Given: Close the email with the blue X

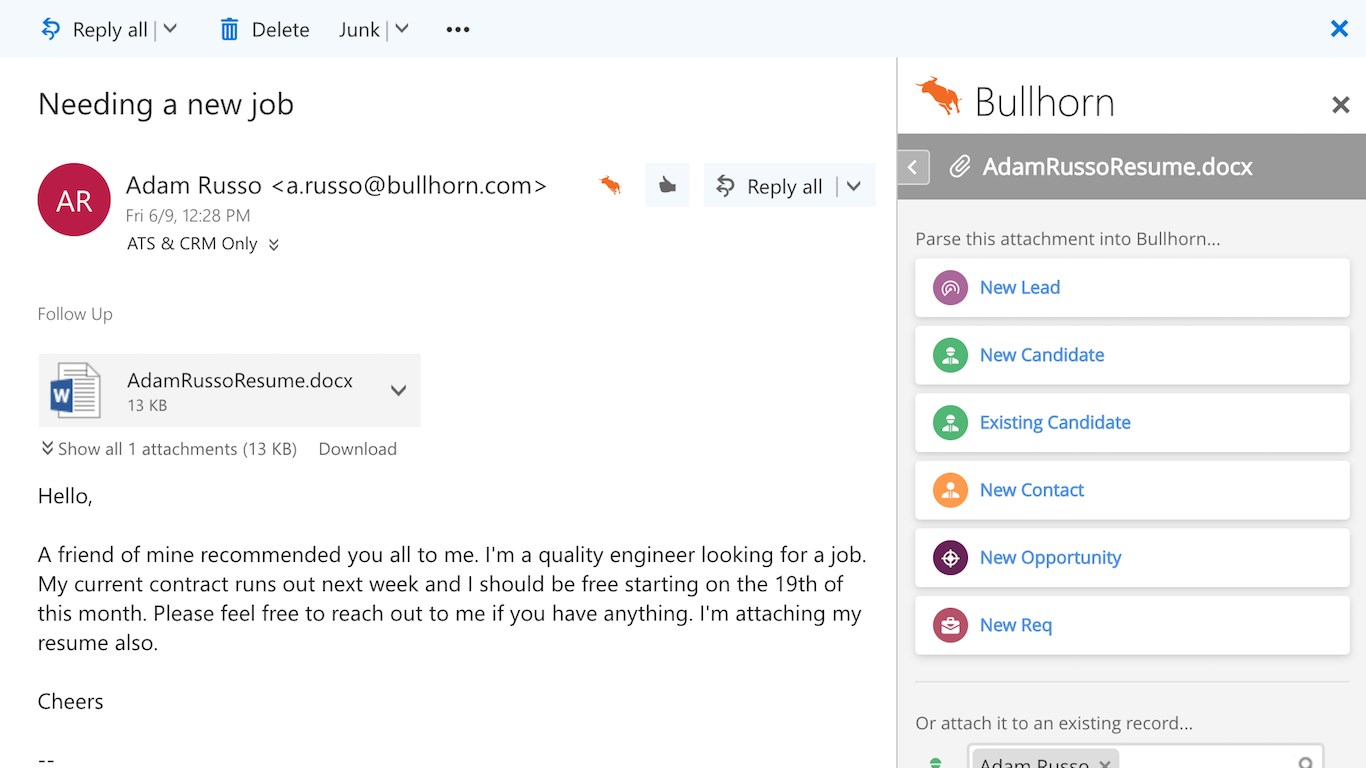Looking at the screenshot, I should 1340,29.
